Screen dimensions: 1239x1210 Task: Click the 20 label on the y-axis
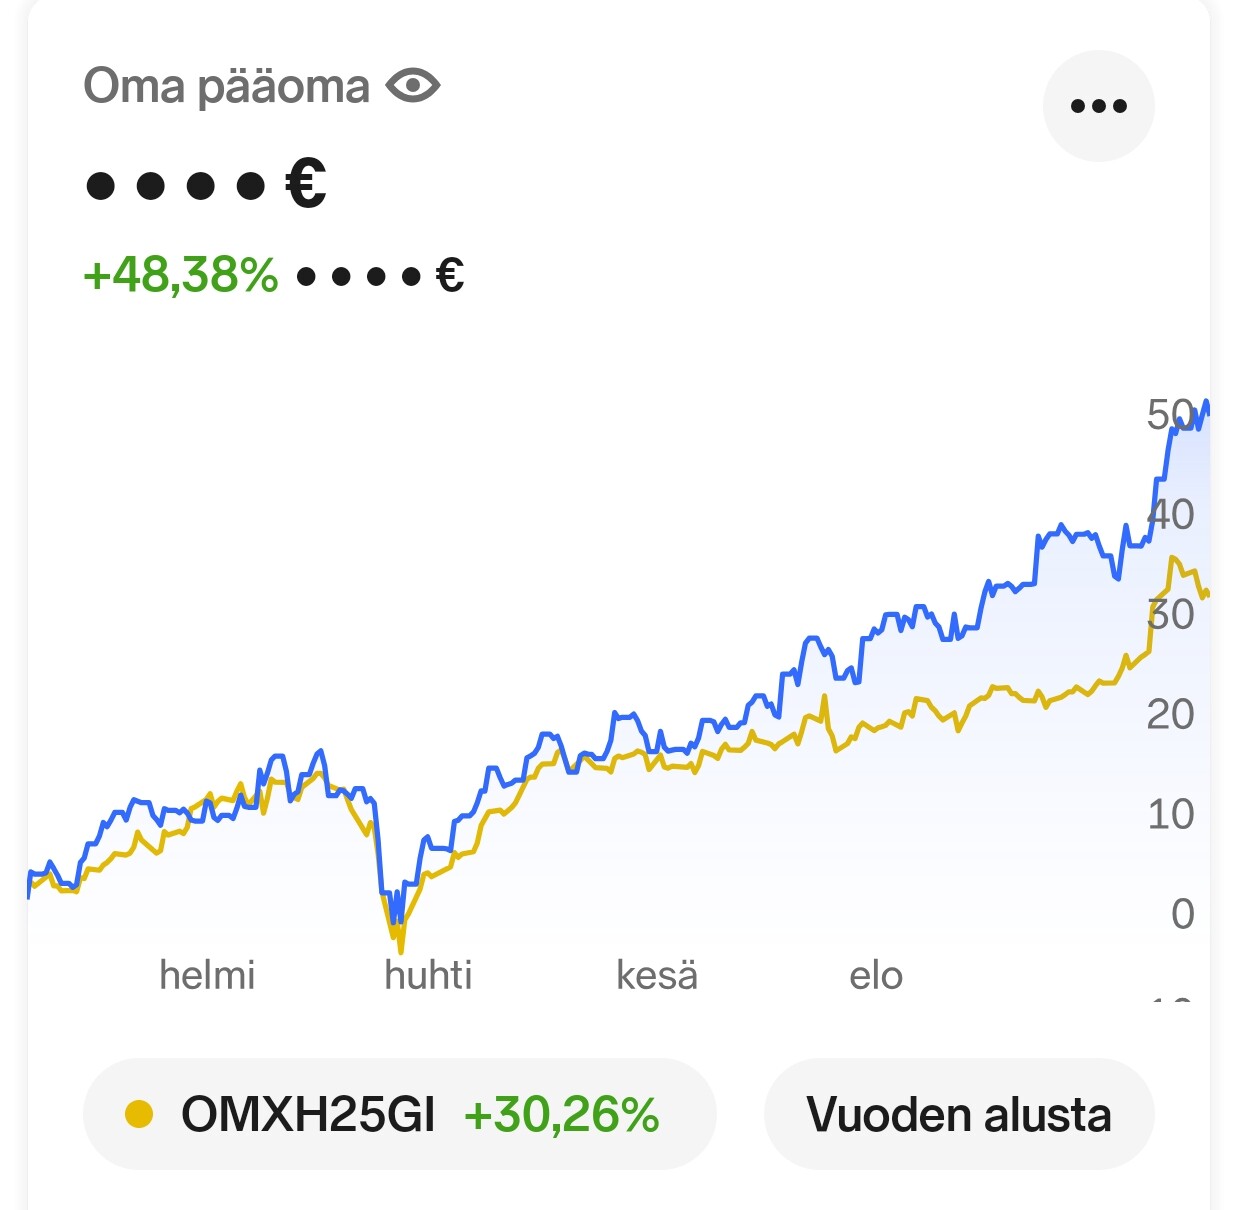pyautogui.click(x=1170, y=714)
